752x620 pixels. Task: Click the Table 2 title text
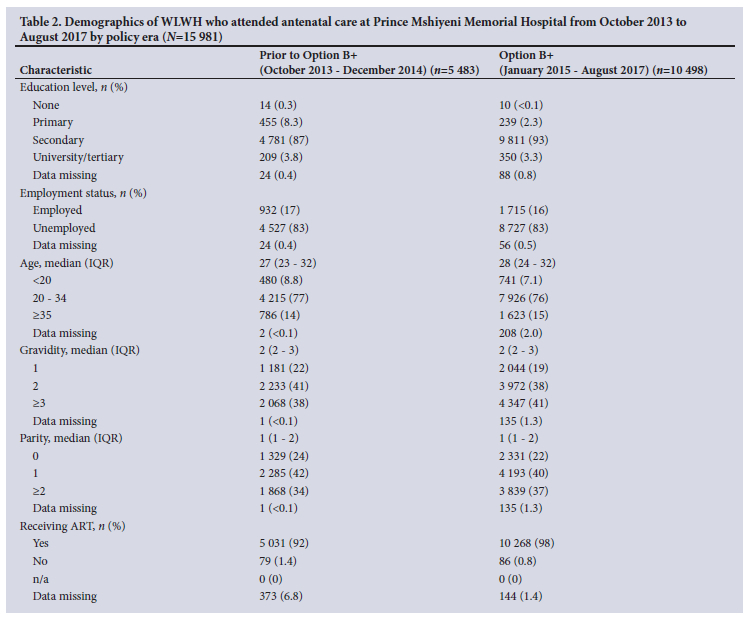(x=352, y=27)
